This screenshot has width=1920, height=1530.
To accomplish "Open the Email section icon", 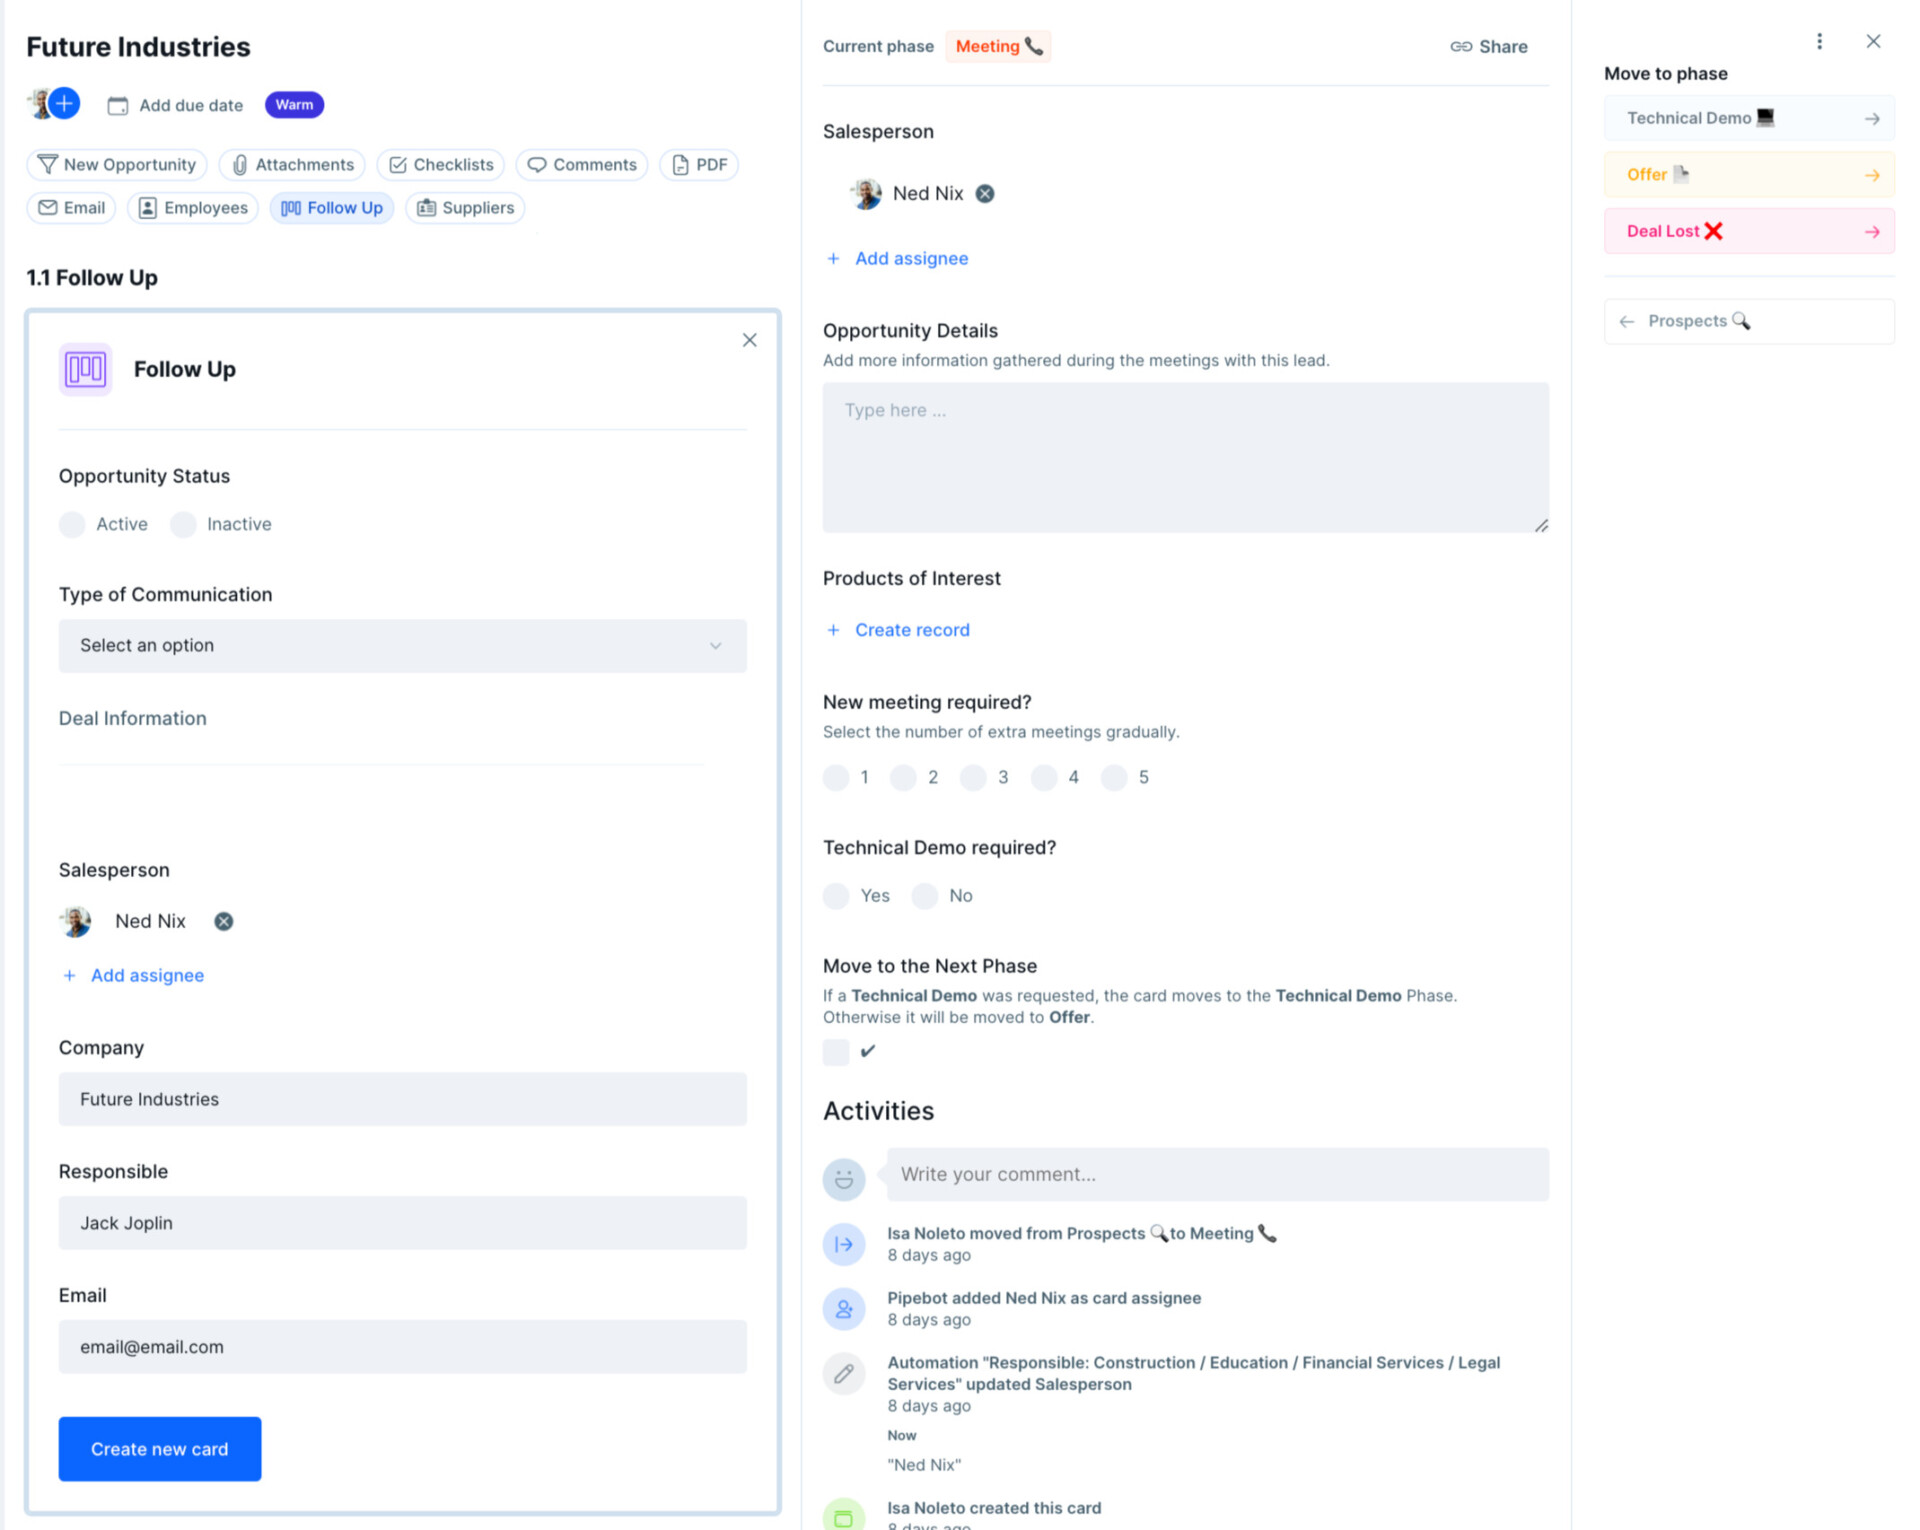I will [x=47, y=207].
